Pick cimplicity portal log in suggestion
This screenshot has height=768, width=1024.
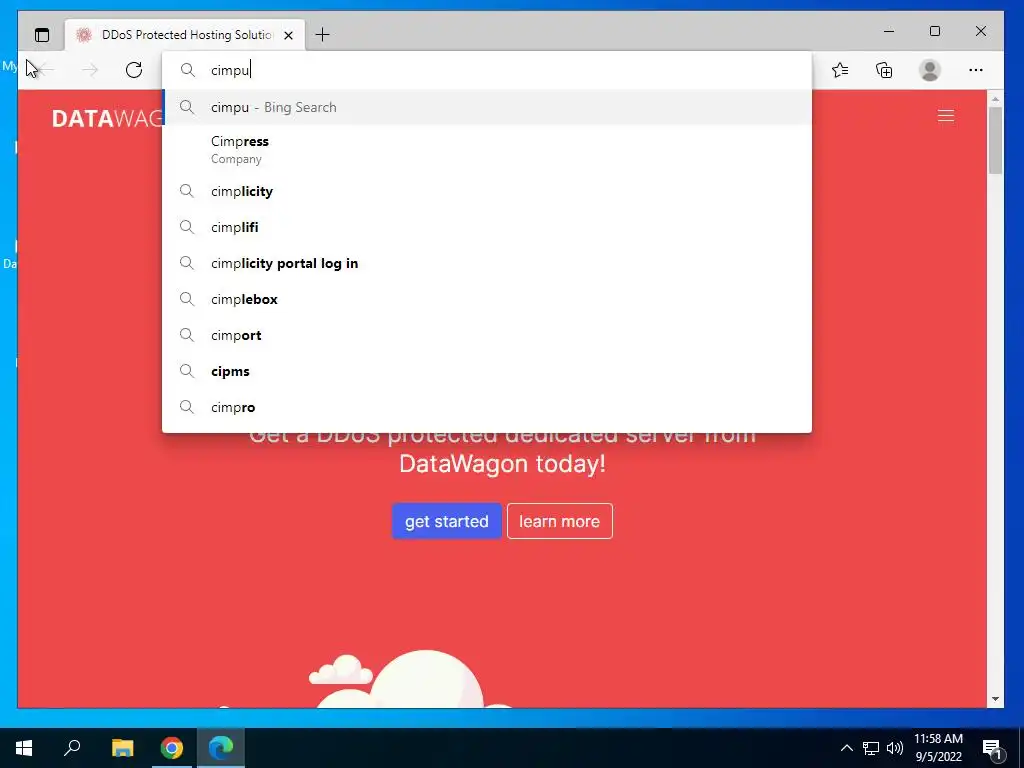487,263
